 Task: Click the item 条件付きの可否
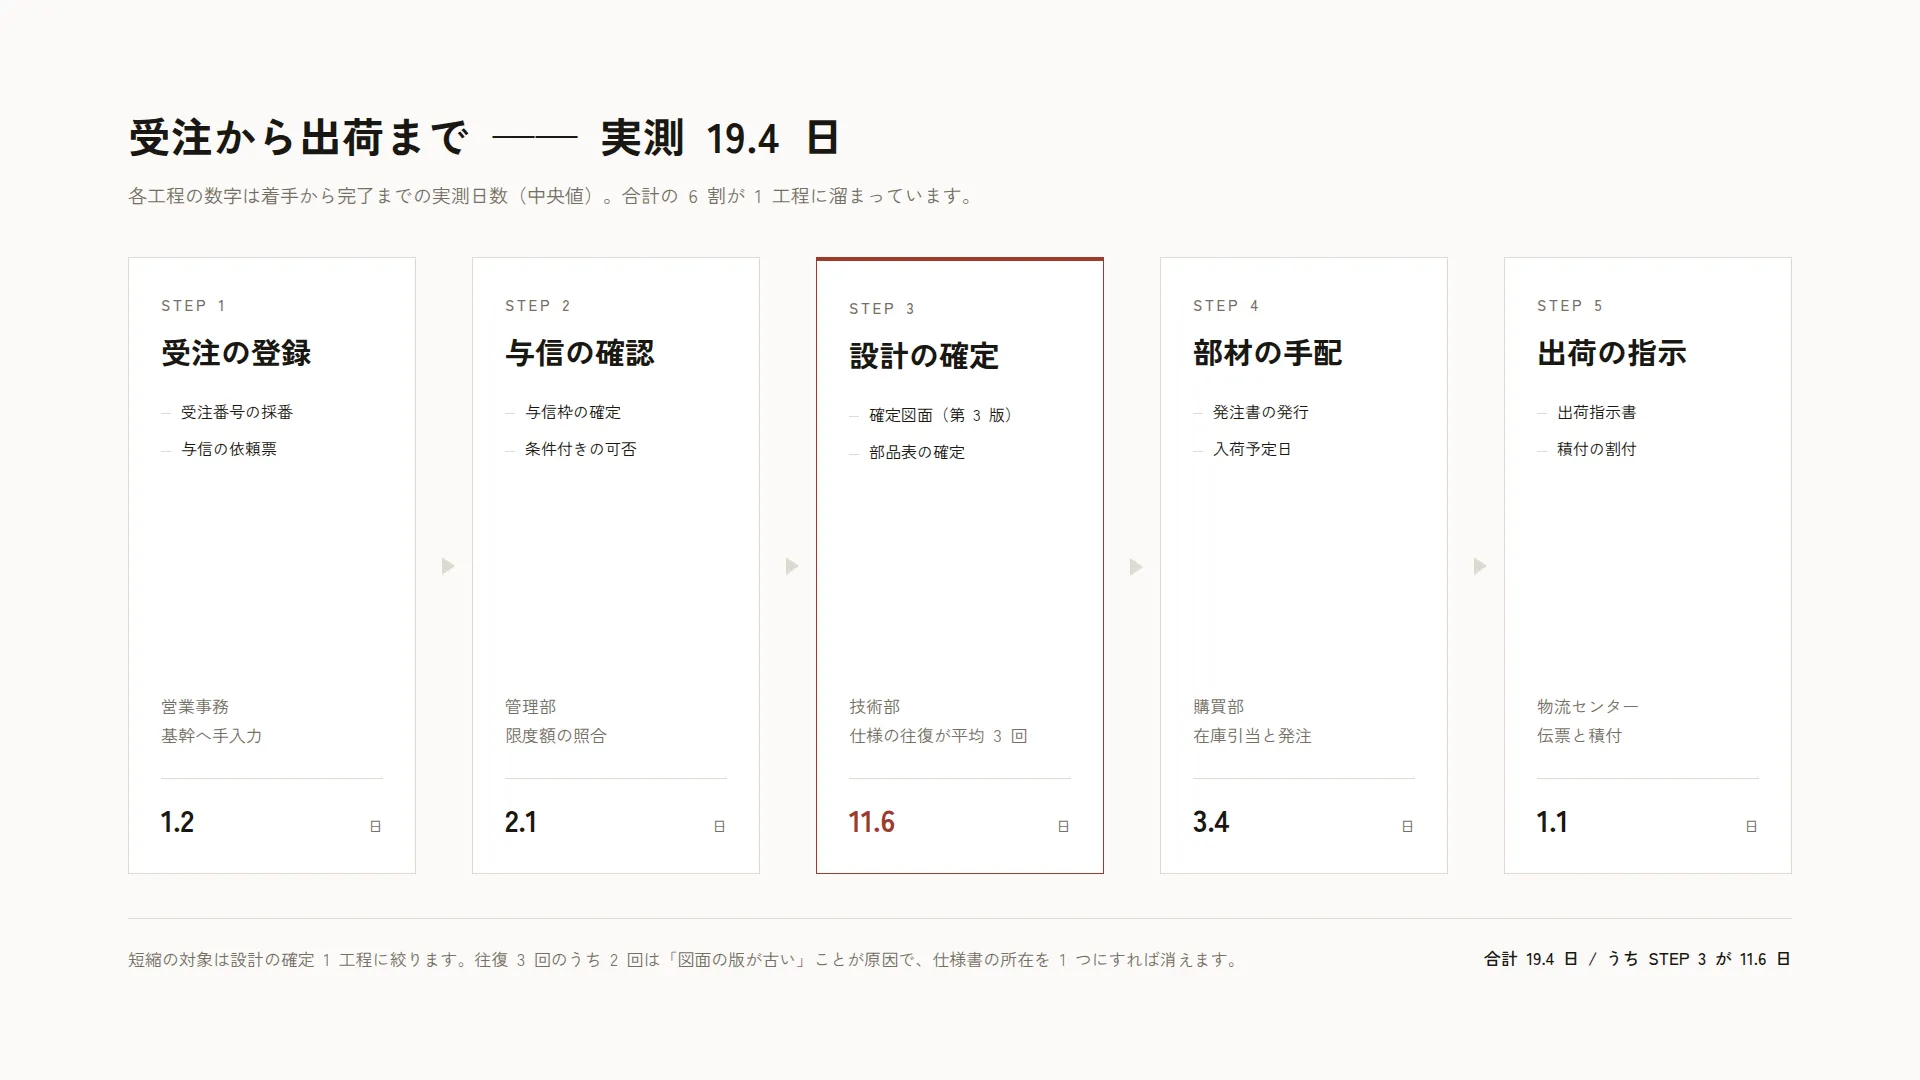(581, 449)
